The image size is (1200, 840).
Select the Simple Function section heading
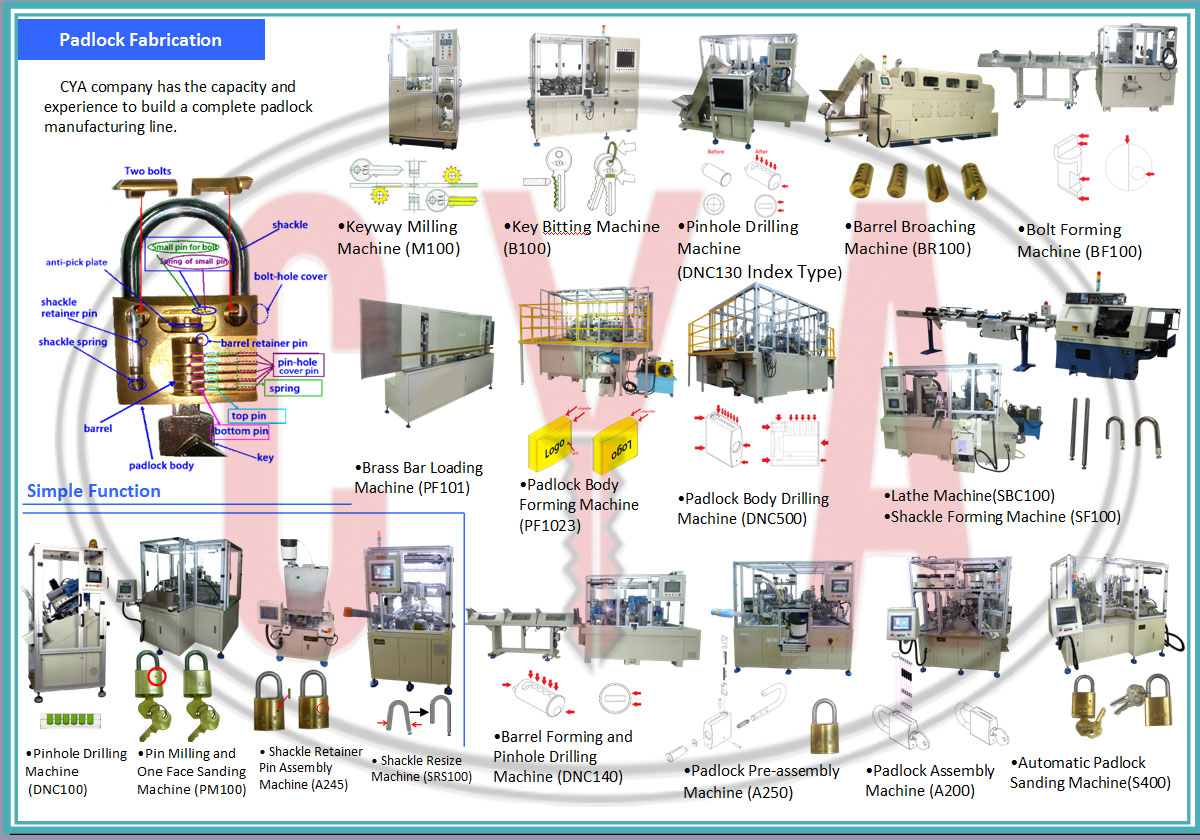pos(93,491)
